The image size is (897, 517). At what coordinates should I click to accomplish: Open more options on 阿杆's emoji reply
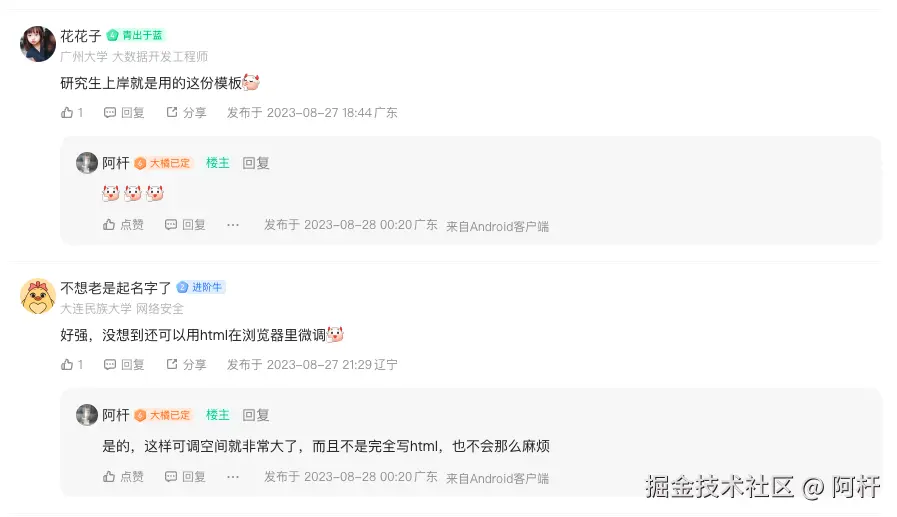pos(233,225)
